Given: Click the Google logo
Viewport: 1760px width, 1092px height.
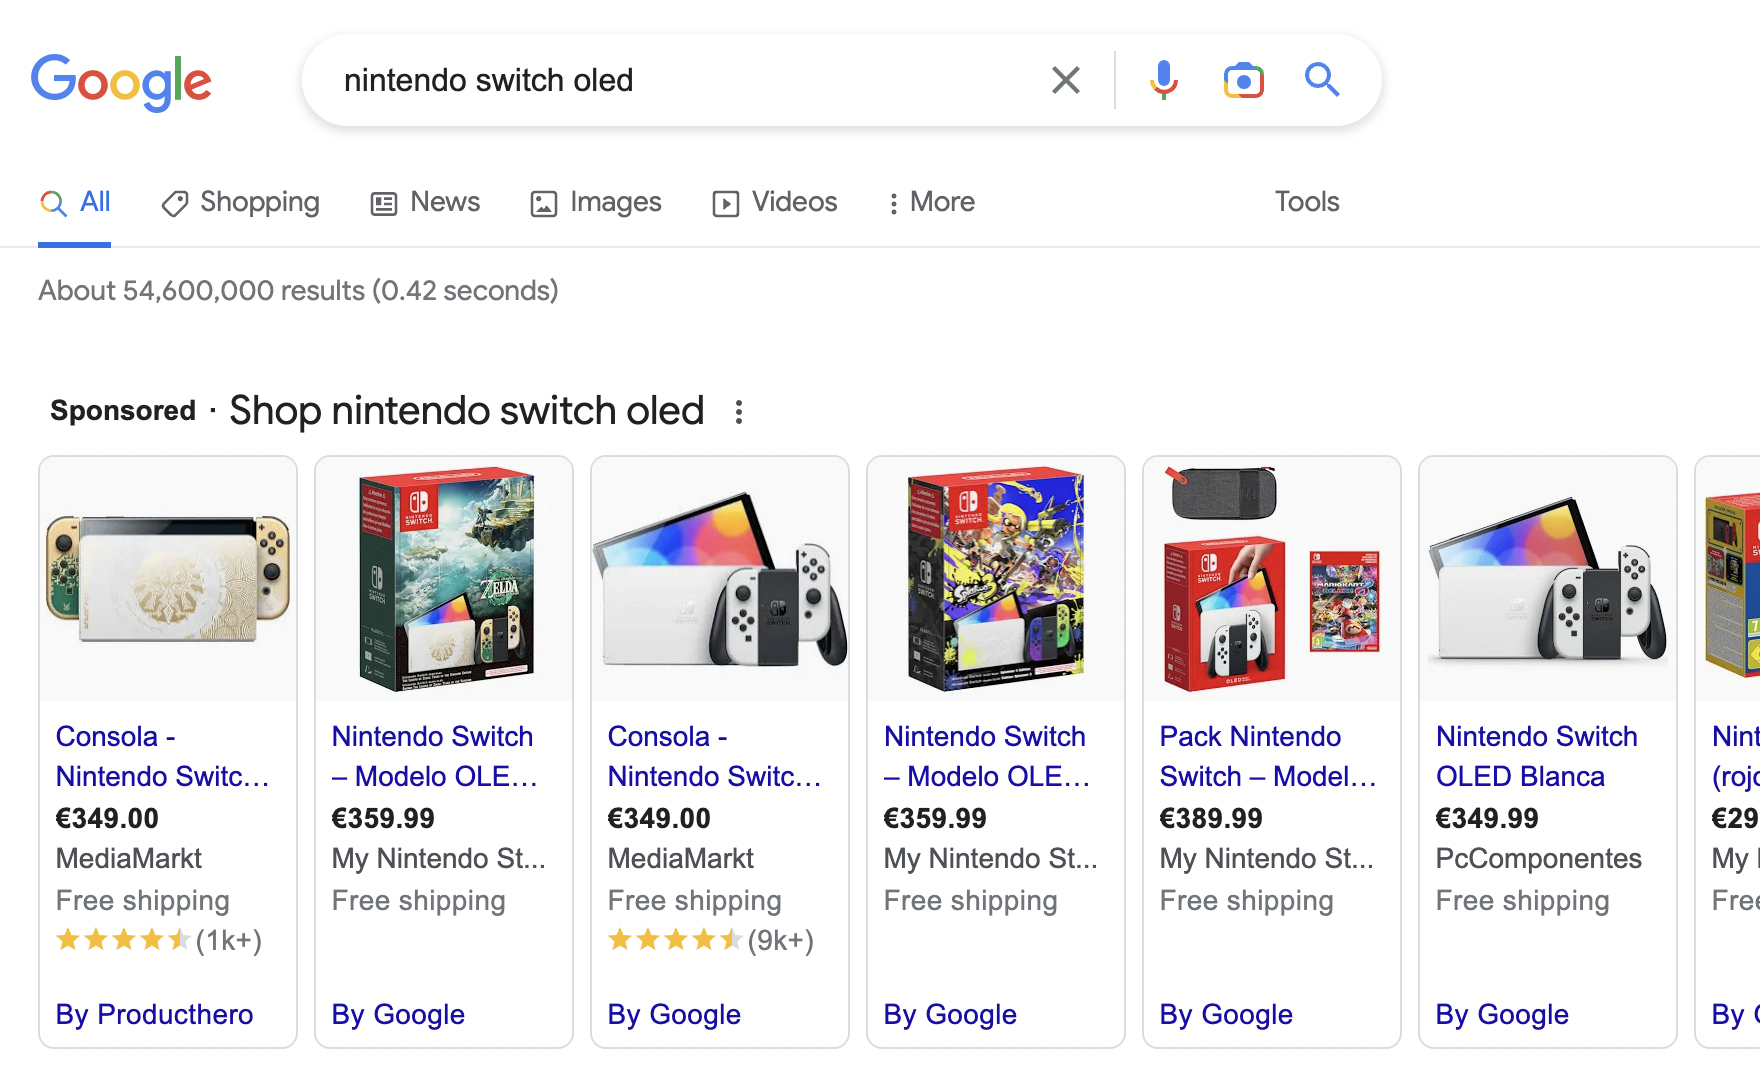Looking at the screenshot, I should point(122,82).
